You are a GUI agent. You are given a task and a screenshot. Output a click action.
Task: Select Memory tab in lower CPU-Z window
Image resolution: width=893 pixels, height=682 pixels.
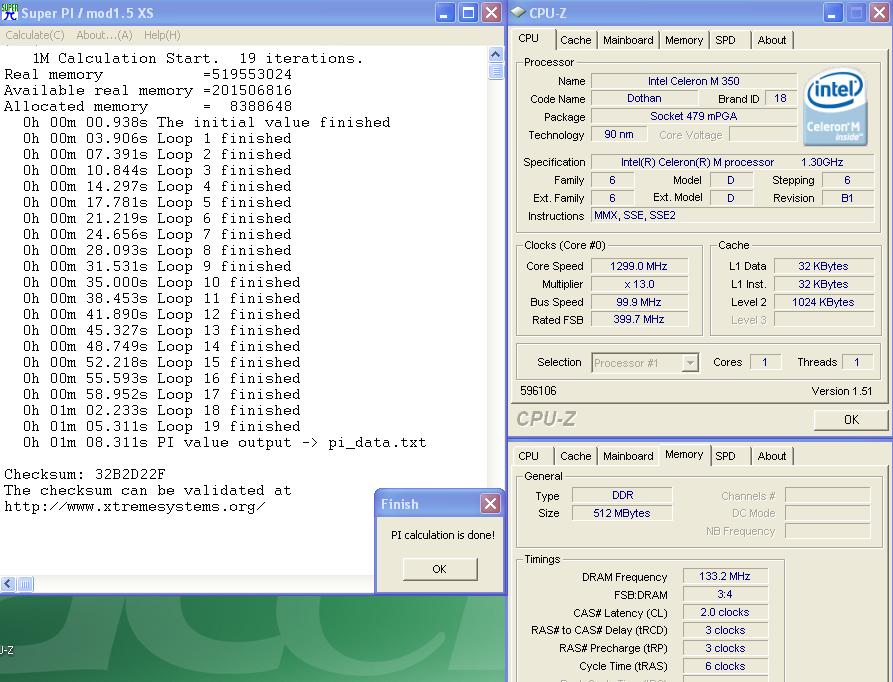pyautogui.click(x=684, y=454)
